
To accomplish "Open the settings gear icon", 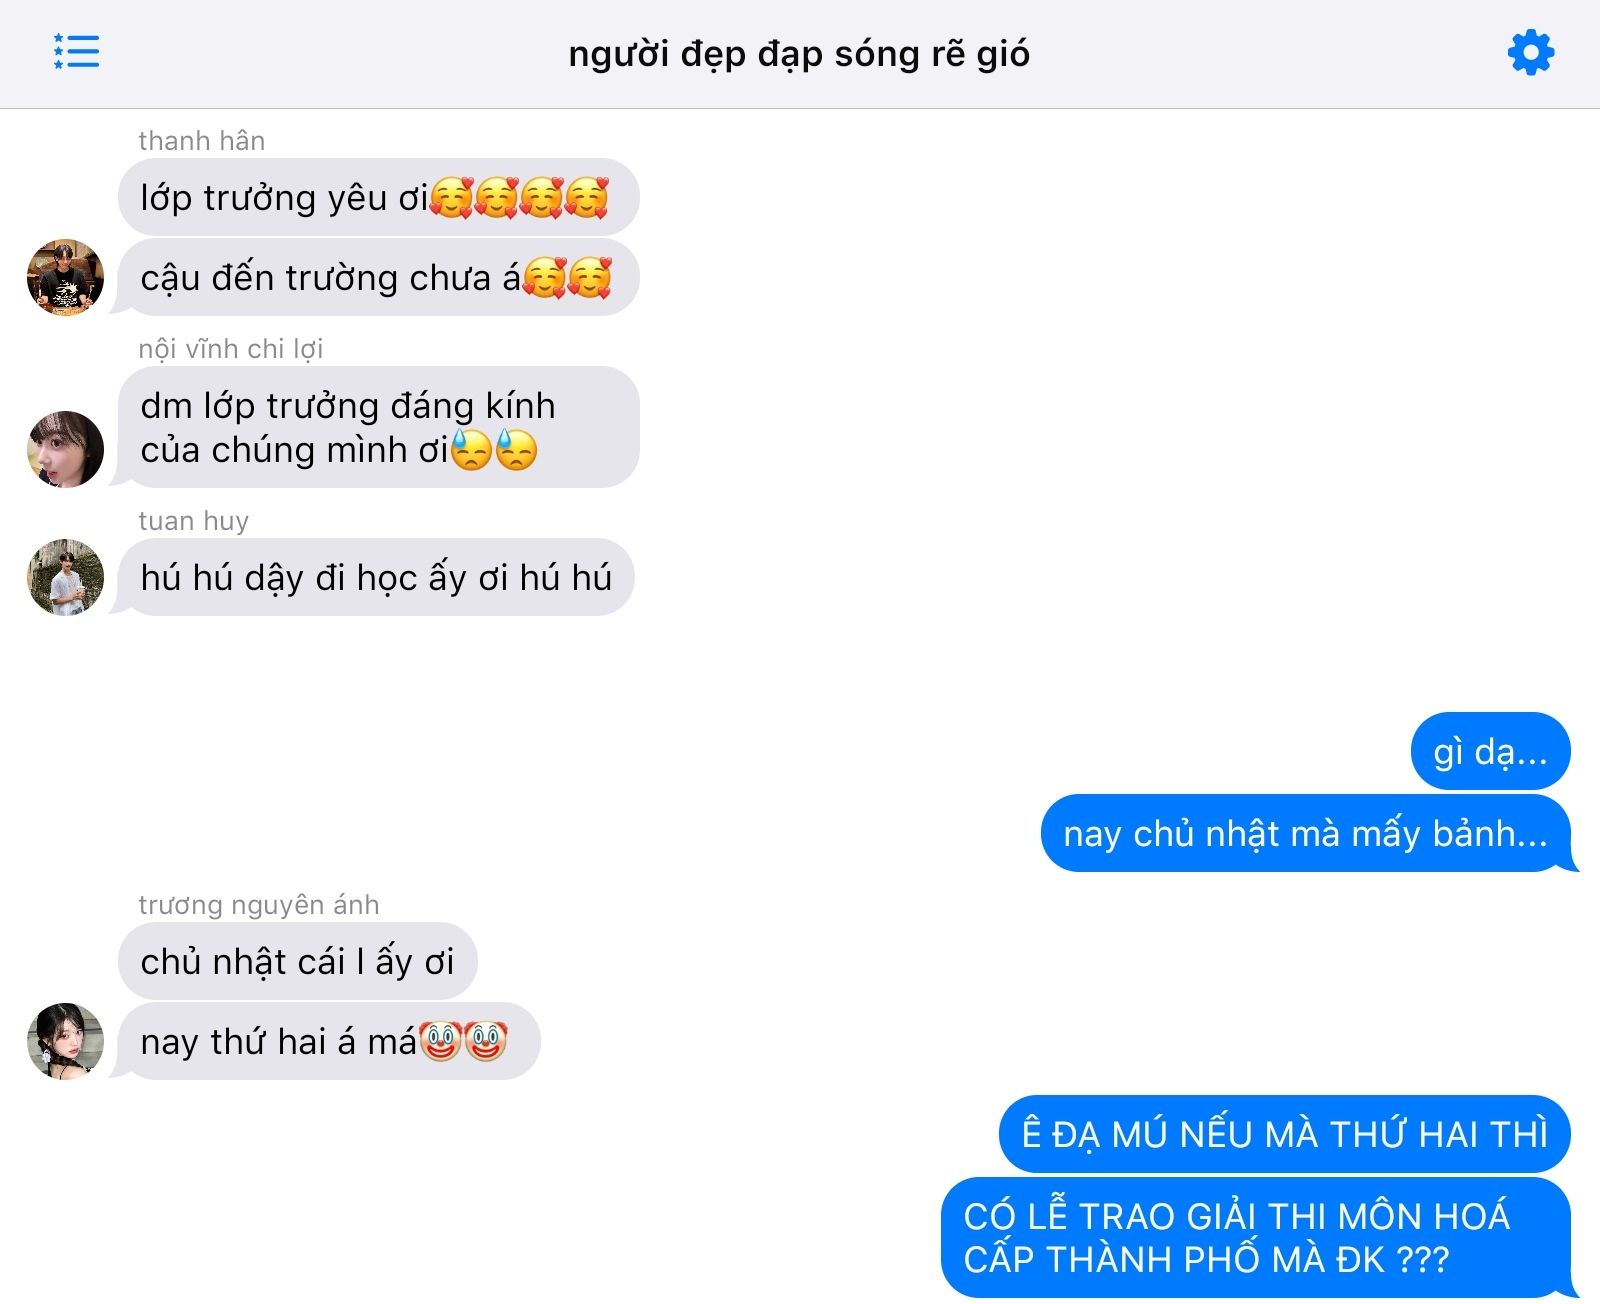I will coord(1530,52).
